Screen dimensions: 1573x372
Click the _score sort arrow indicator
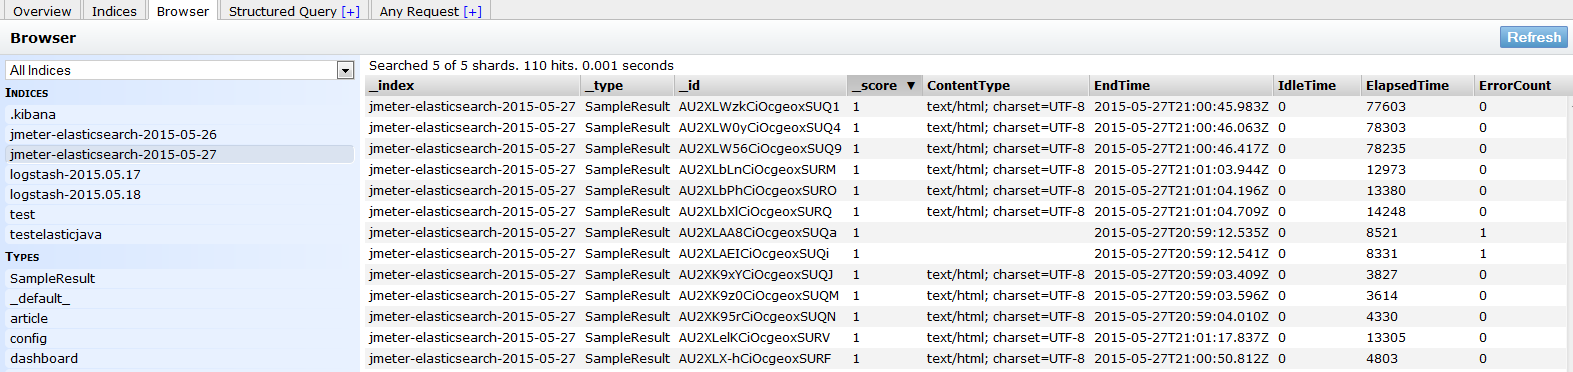click(x=911, y=86)
